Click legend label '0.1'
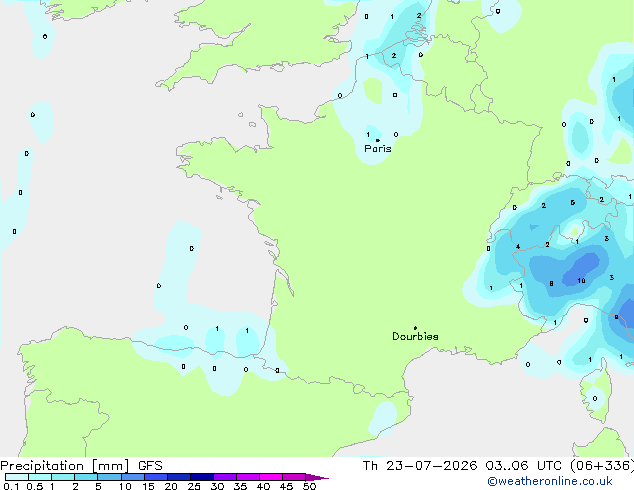Screen dimensions: 634x490 pos(11,486)
